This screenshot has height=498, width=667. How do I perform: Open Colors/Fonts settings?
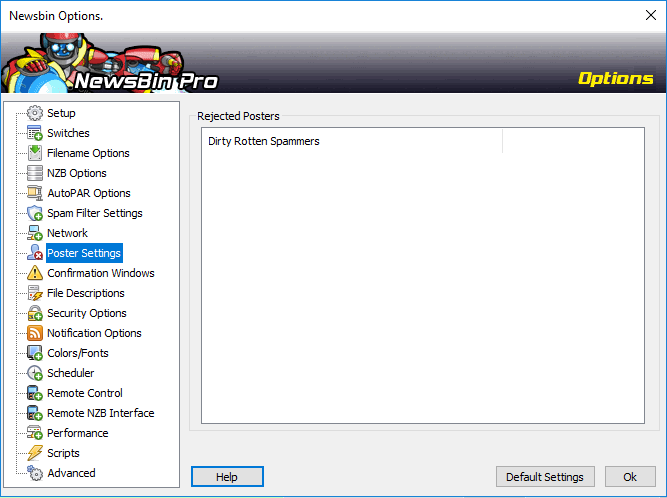pos(77,353)
